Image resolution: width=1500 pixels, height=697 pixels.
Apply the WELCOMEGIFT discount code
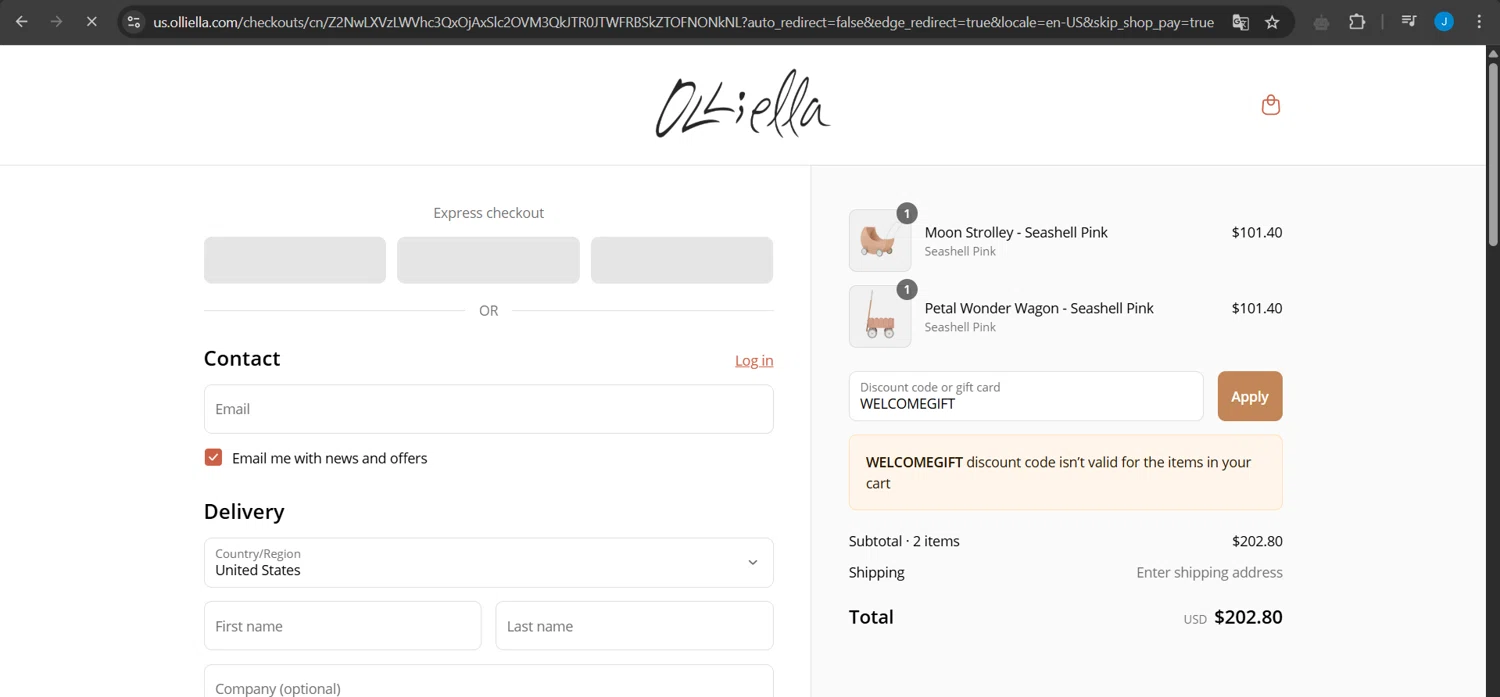pos(1250,397)
